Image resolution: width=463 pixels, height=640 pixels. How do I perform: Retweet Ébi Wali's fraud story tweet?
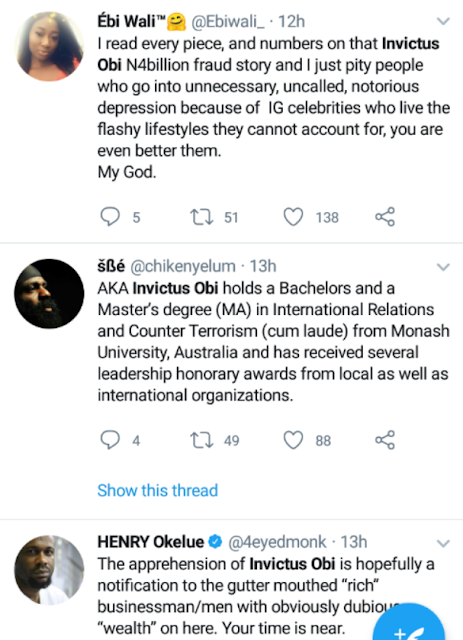(x=202, y=217)
